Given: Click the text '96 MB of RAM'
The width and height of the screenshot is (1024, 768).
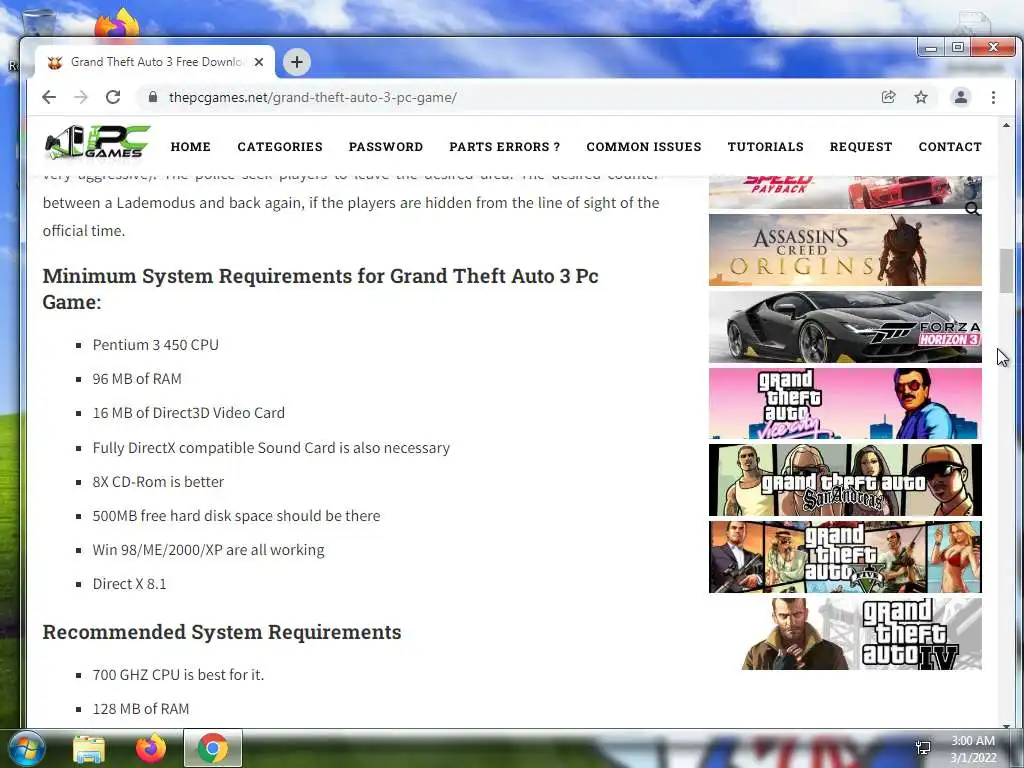Looking at the screenshot, I should coord(137,379).
